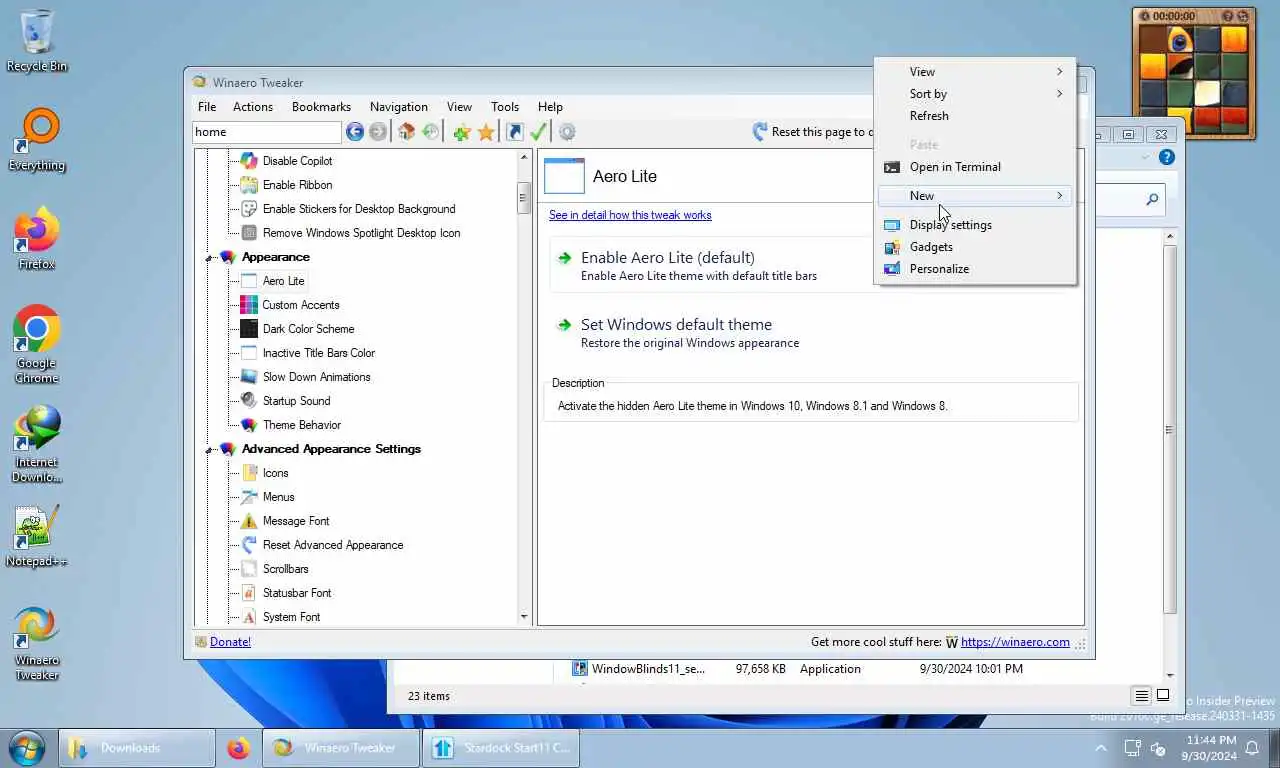
Task: Open the Statusbar Font tweak
Action: tap(286, 593)
